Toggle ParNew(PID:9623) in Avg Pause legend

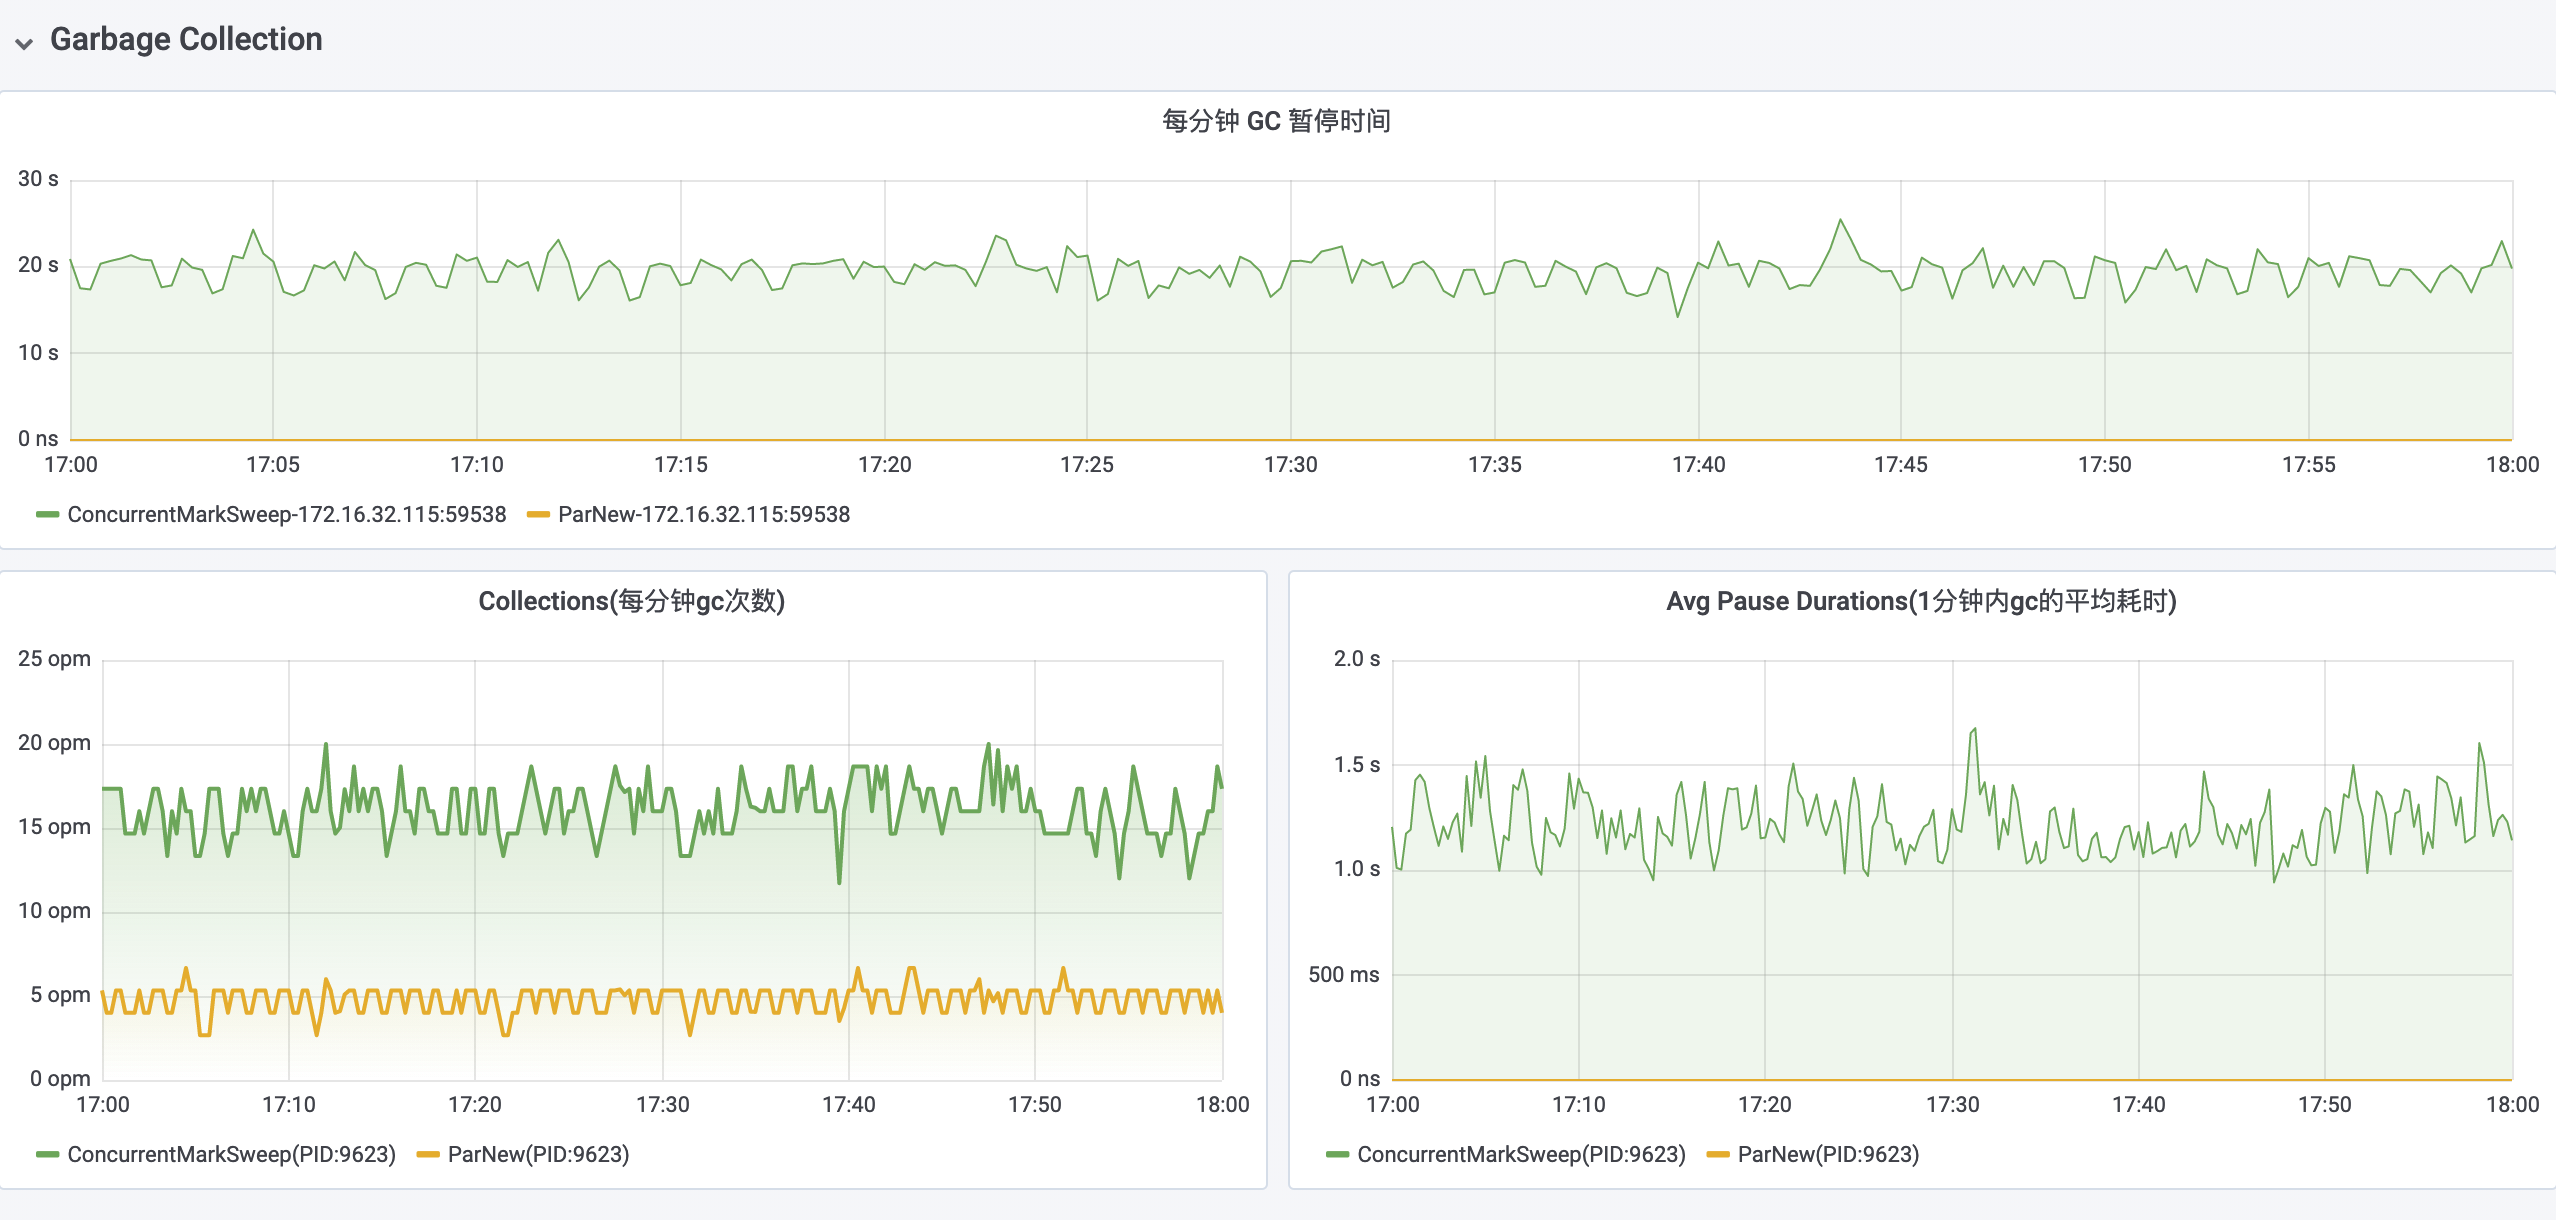tap(1828, 1154)
